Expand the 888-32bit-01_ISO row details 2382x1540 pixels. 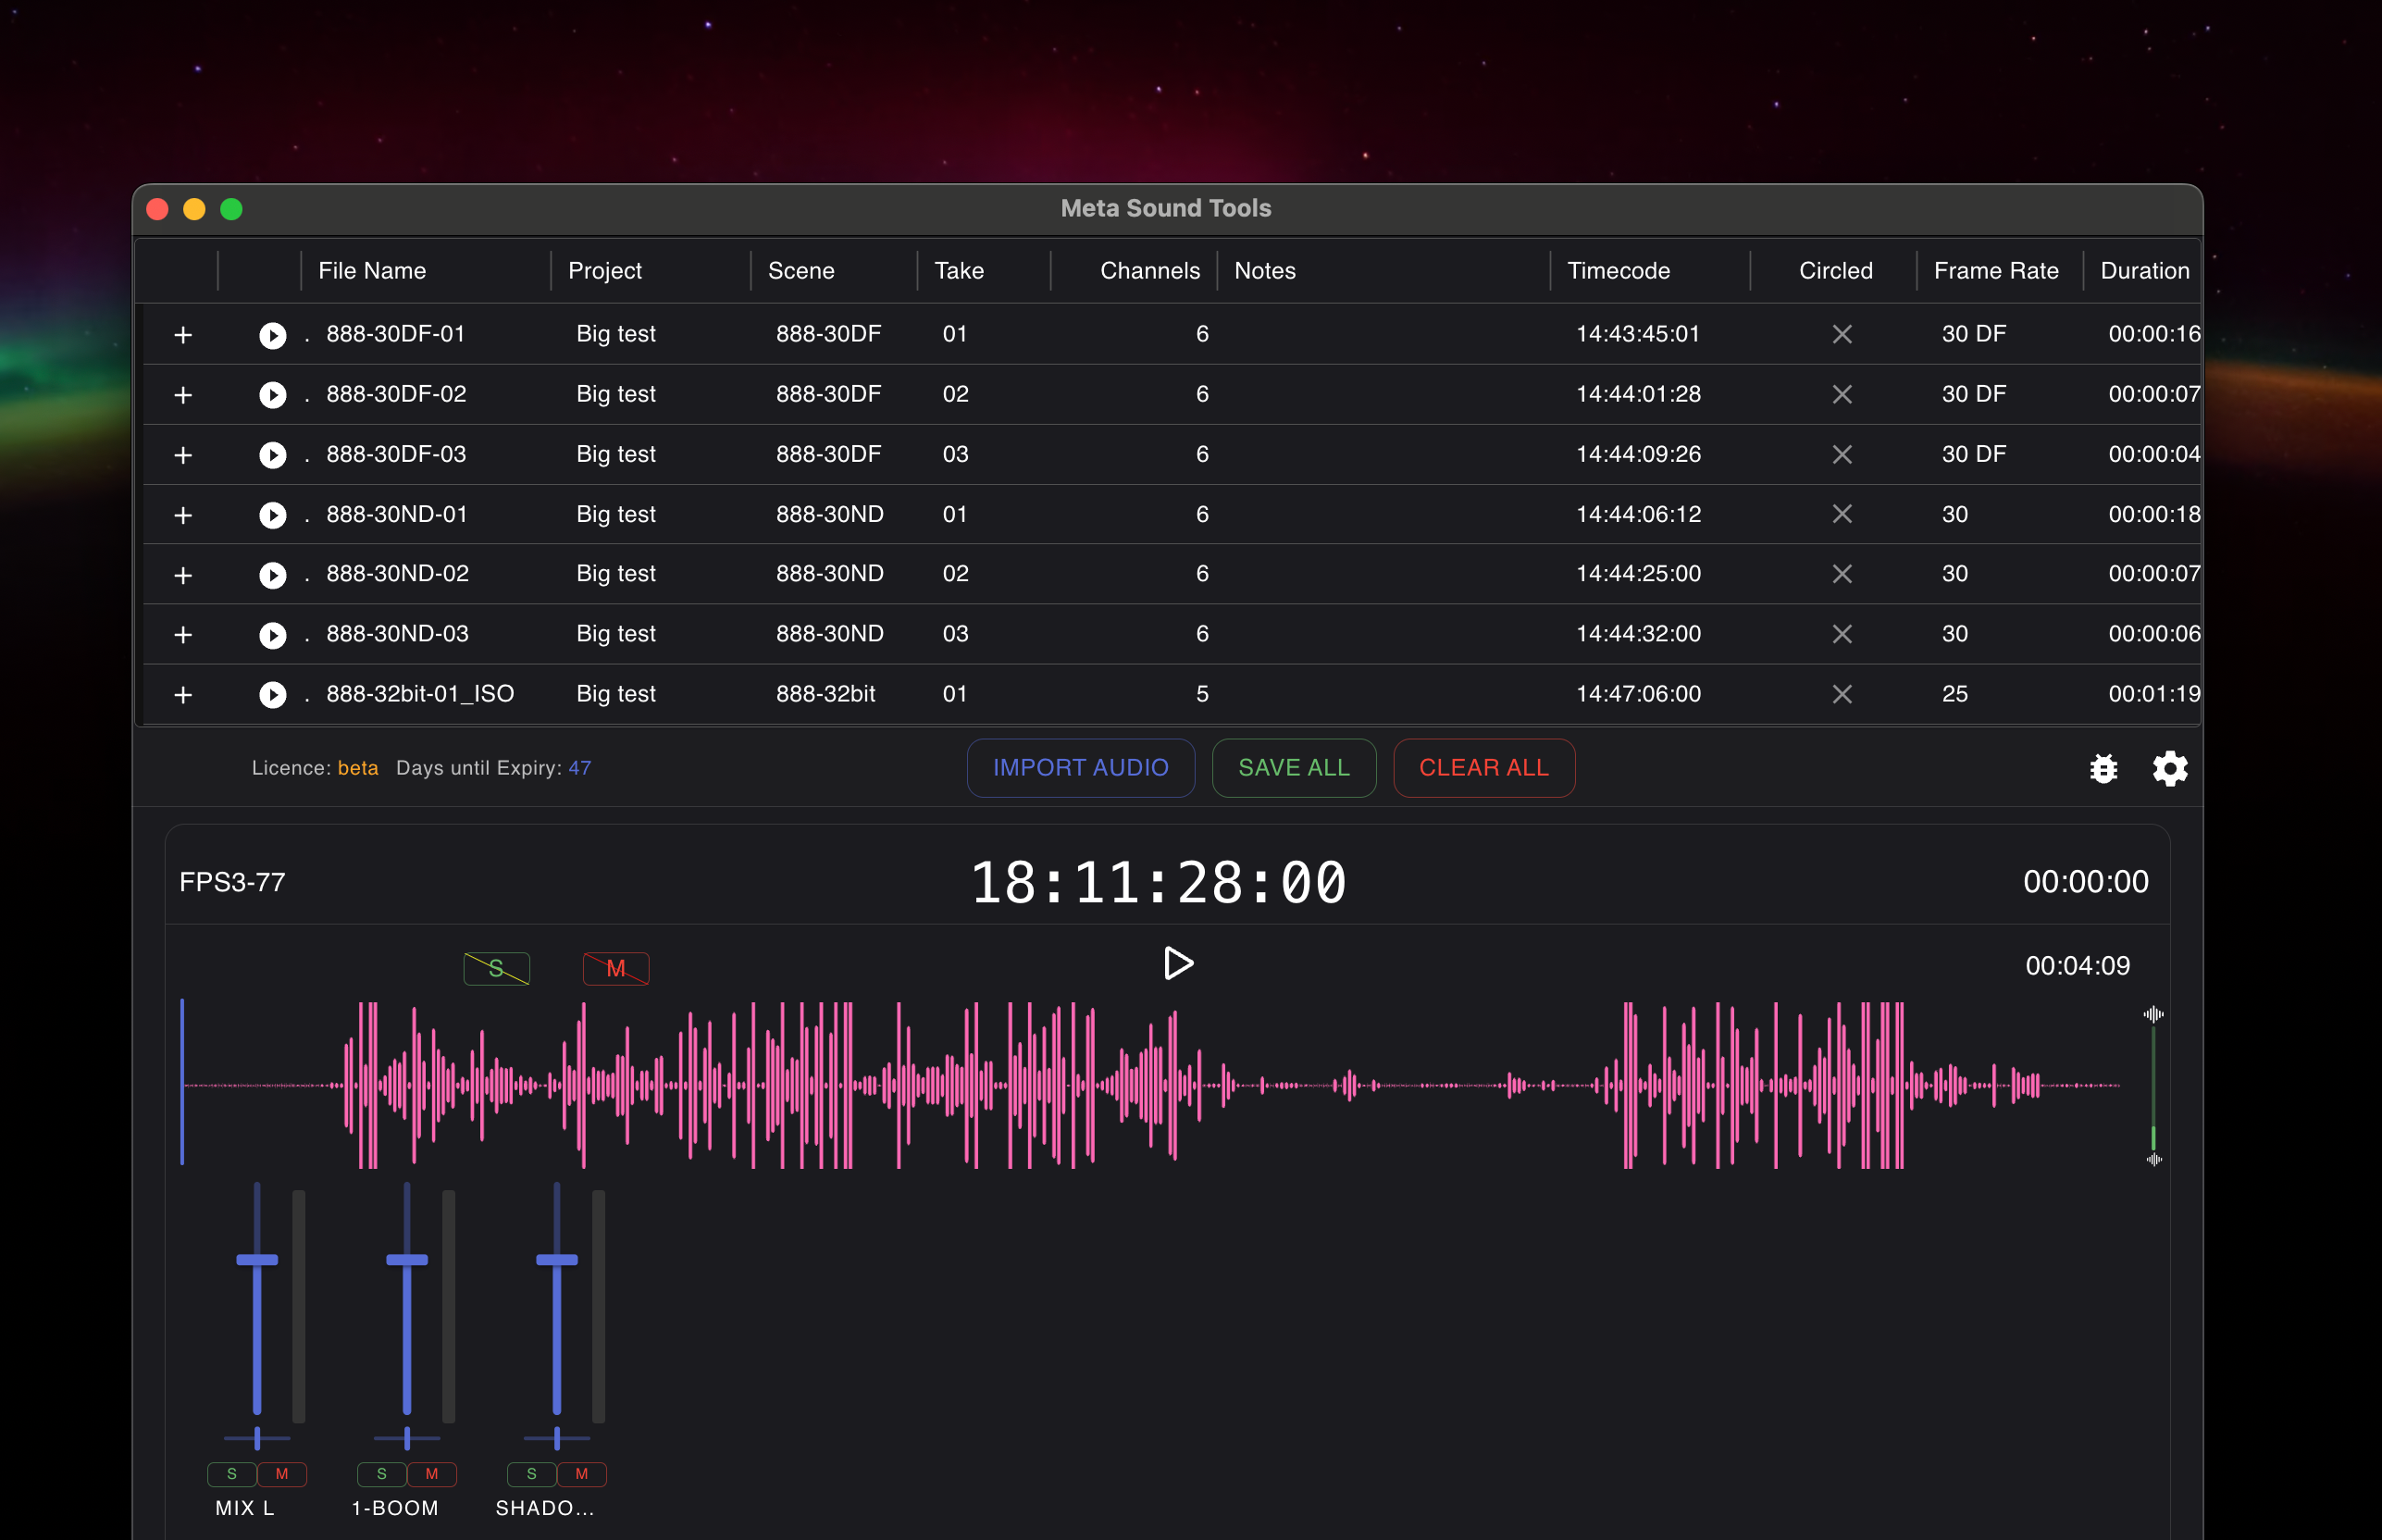pos(183,694)
